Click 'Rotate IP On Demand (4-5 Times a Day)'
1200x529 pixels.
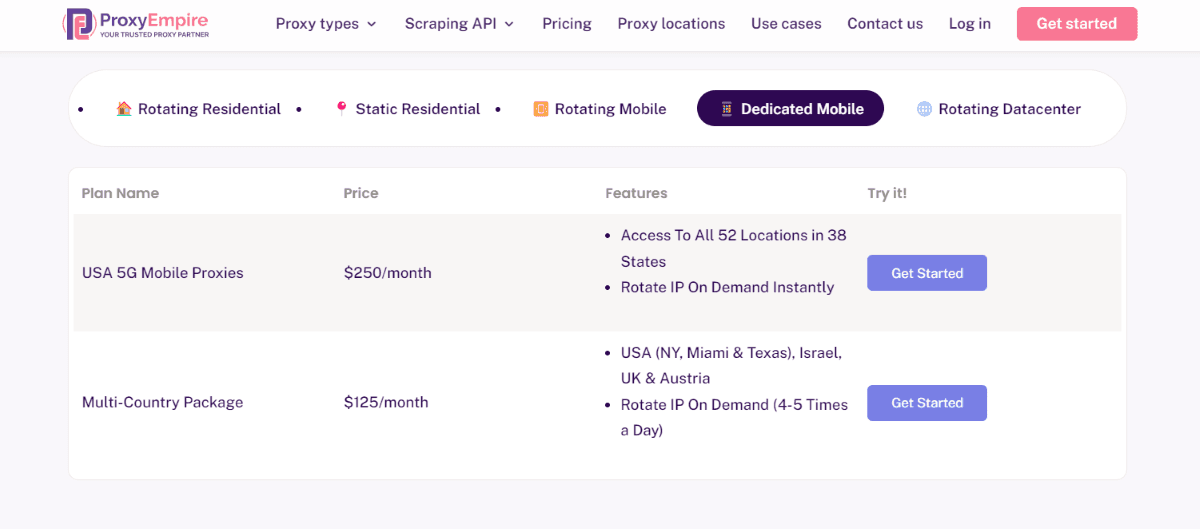[x=734, y=418]
